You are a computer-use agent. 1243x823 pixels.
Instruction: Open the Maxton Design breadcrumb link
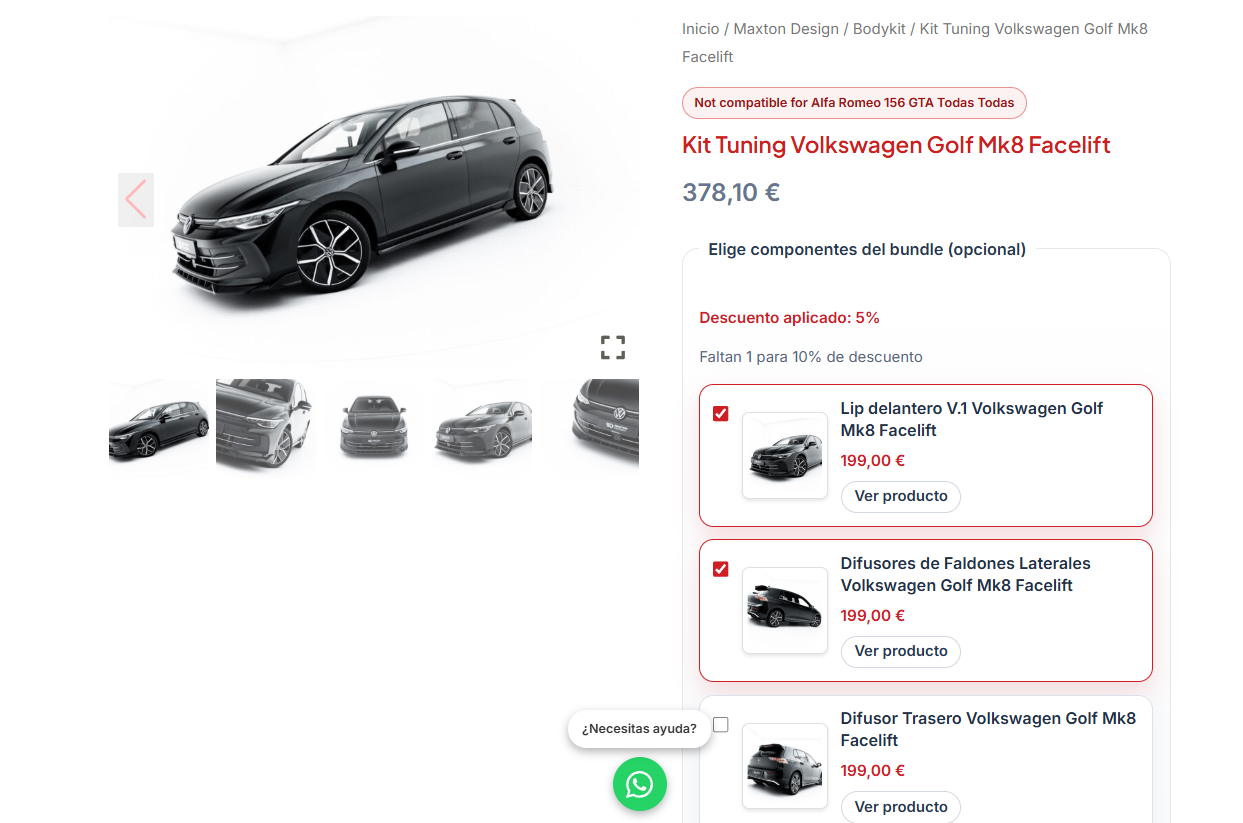click(786, 28)
